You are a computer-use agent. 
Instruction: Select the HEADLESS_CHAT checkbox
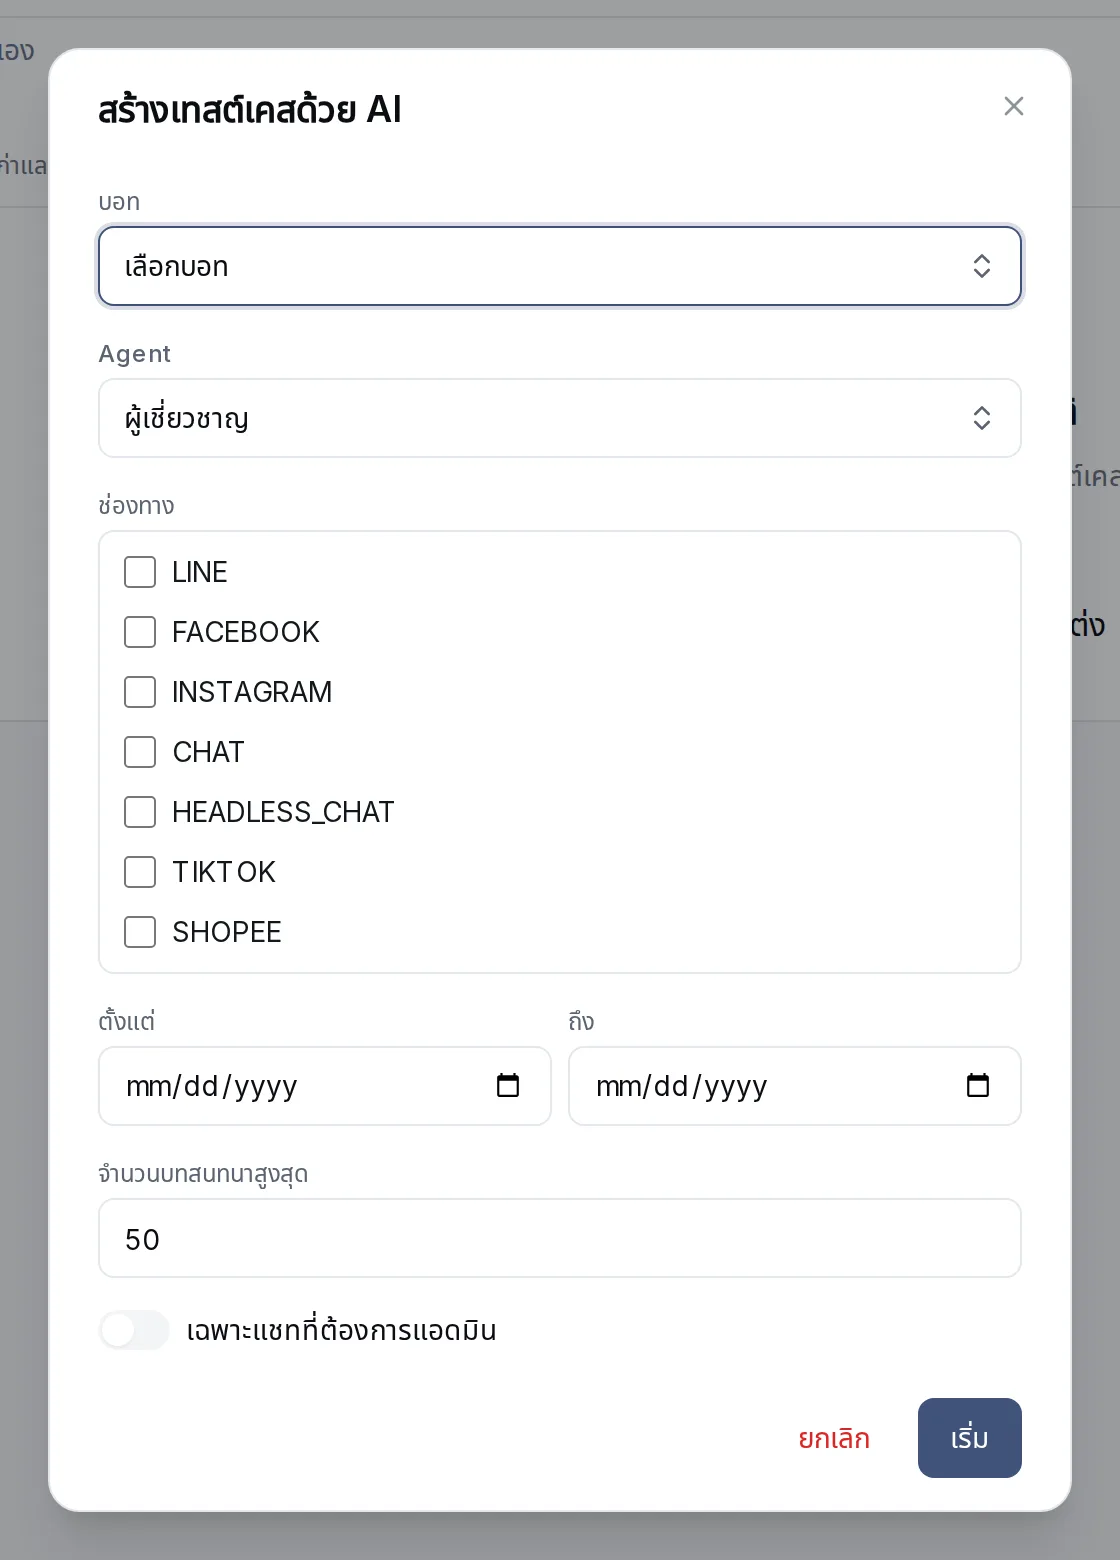coord(140,812)
